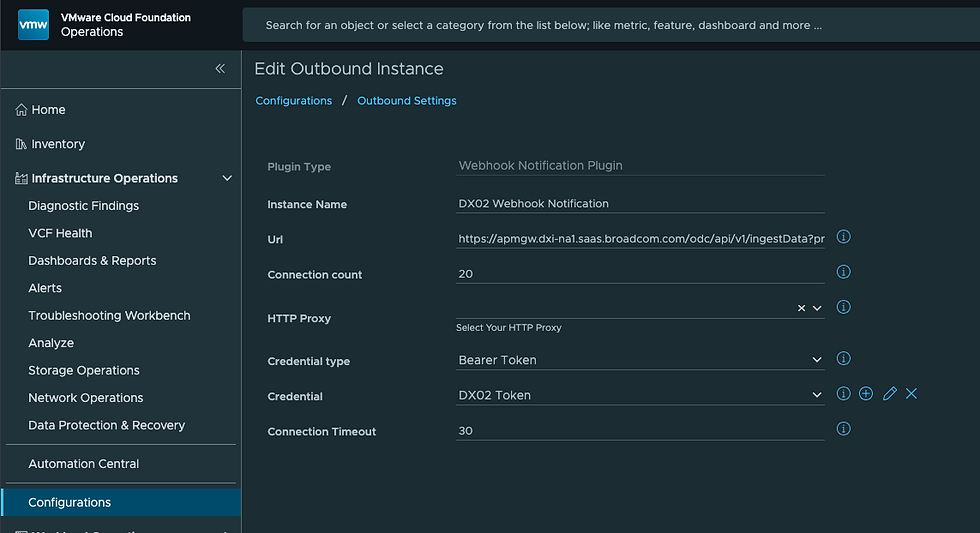Click the Outbound Settings breadcrumb link
980x533 pixels.
point(407,101)
